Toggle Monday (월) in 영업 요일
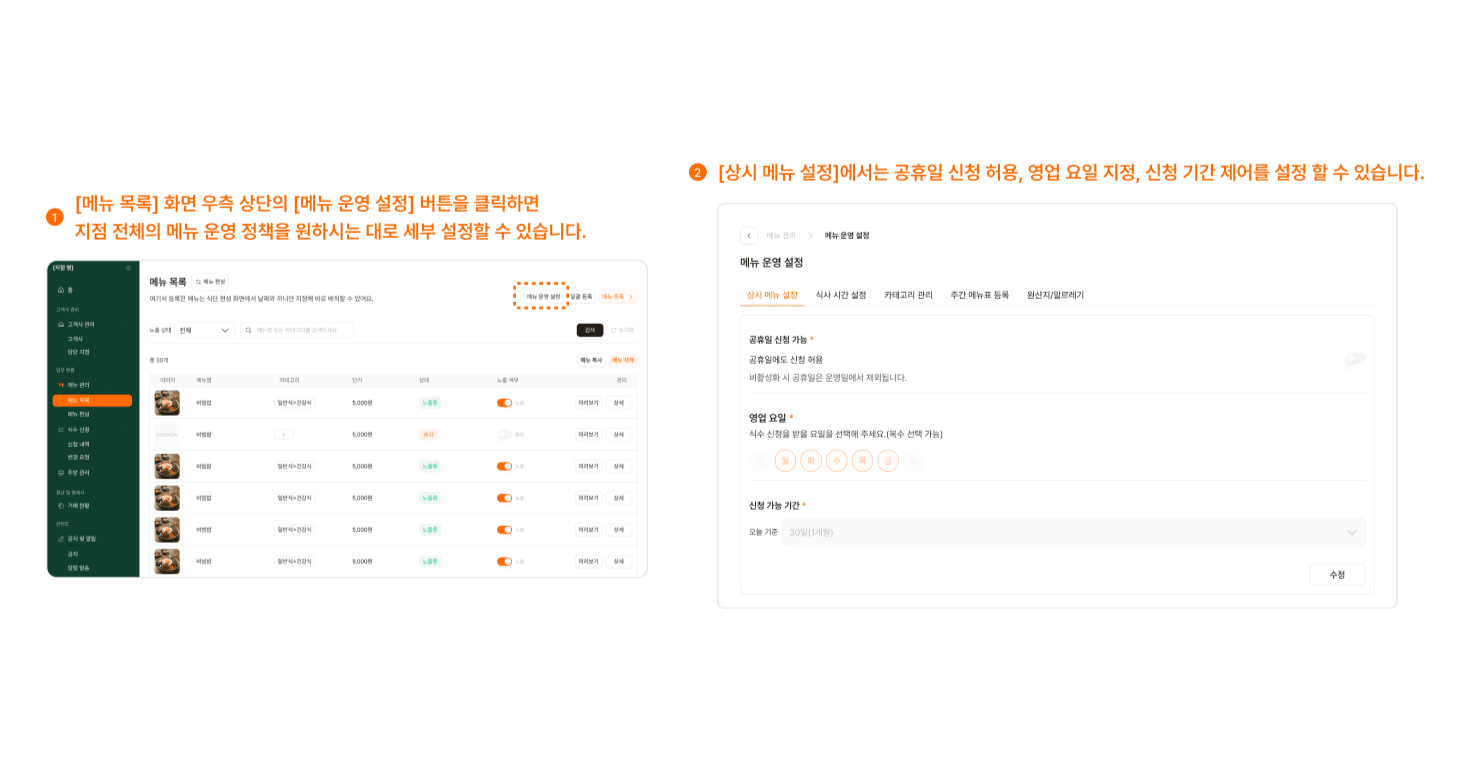Viewport: 1472px width, 768px height. (785, 461)
